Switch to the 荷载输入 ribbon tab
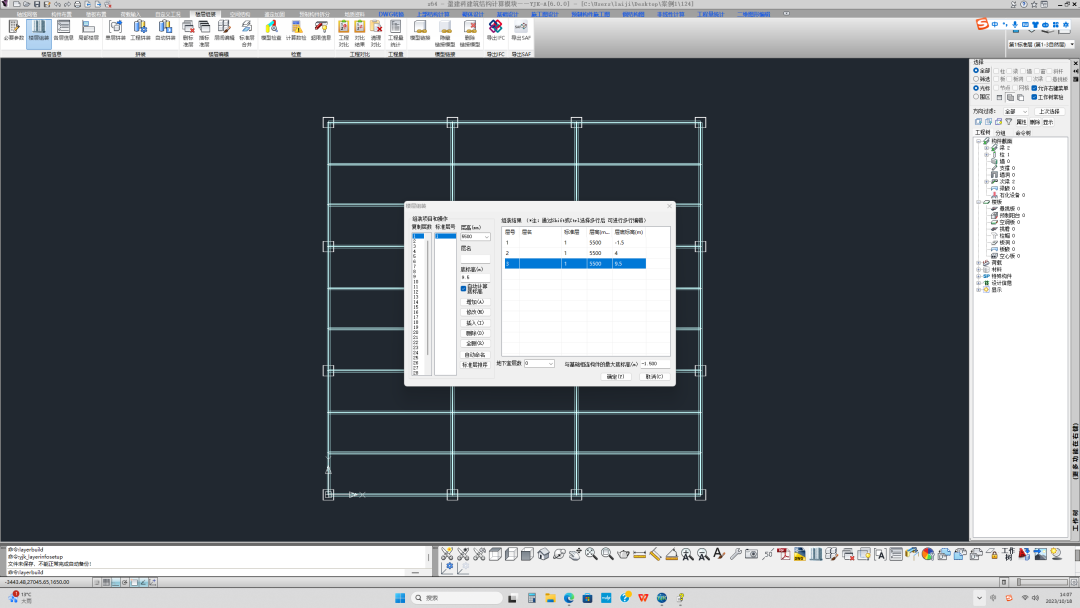1080x608 pixels. [x=130, y=14]
